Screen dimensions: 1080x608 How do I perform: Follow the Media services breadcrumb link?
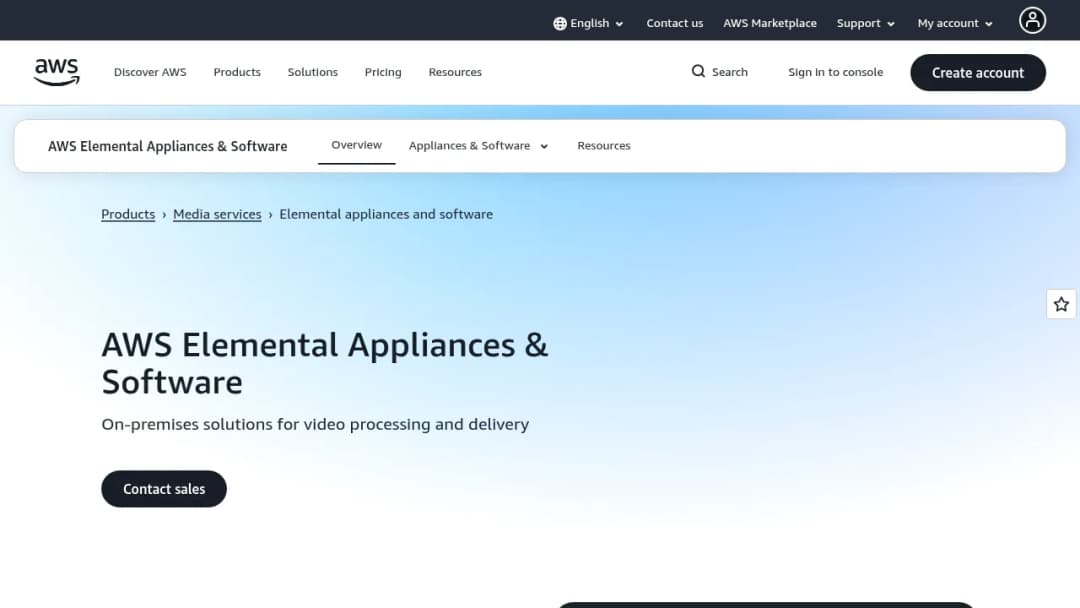click(217, 214)
